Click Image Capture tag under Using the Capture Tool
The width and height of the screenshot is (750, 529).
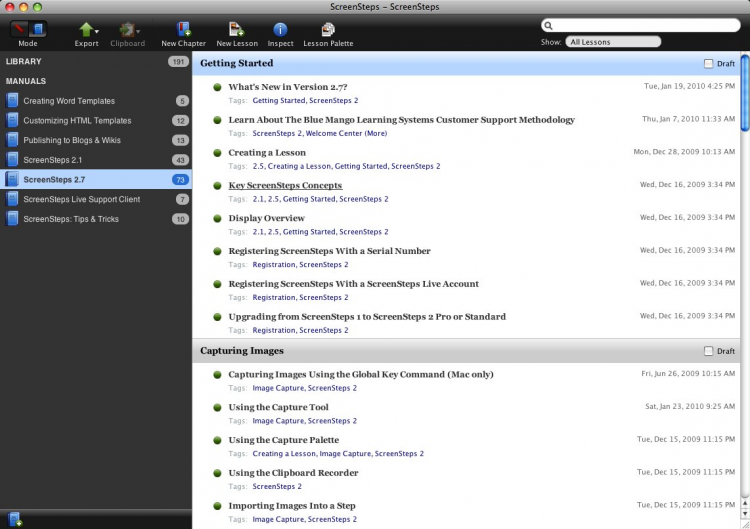point(278,421)
